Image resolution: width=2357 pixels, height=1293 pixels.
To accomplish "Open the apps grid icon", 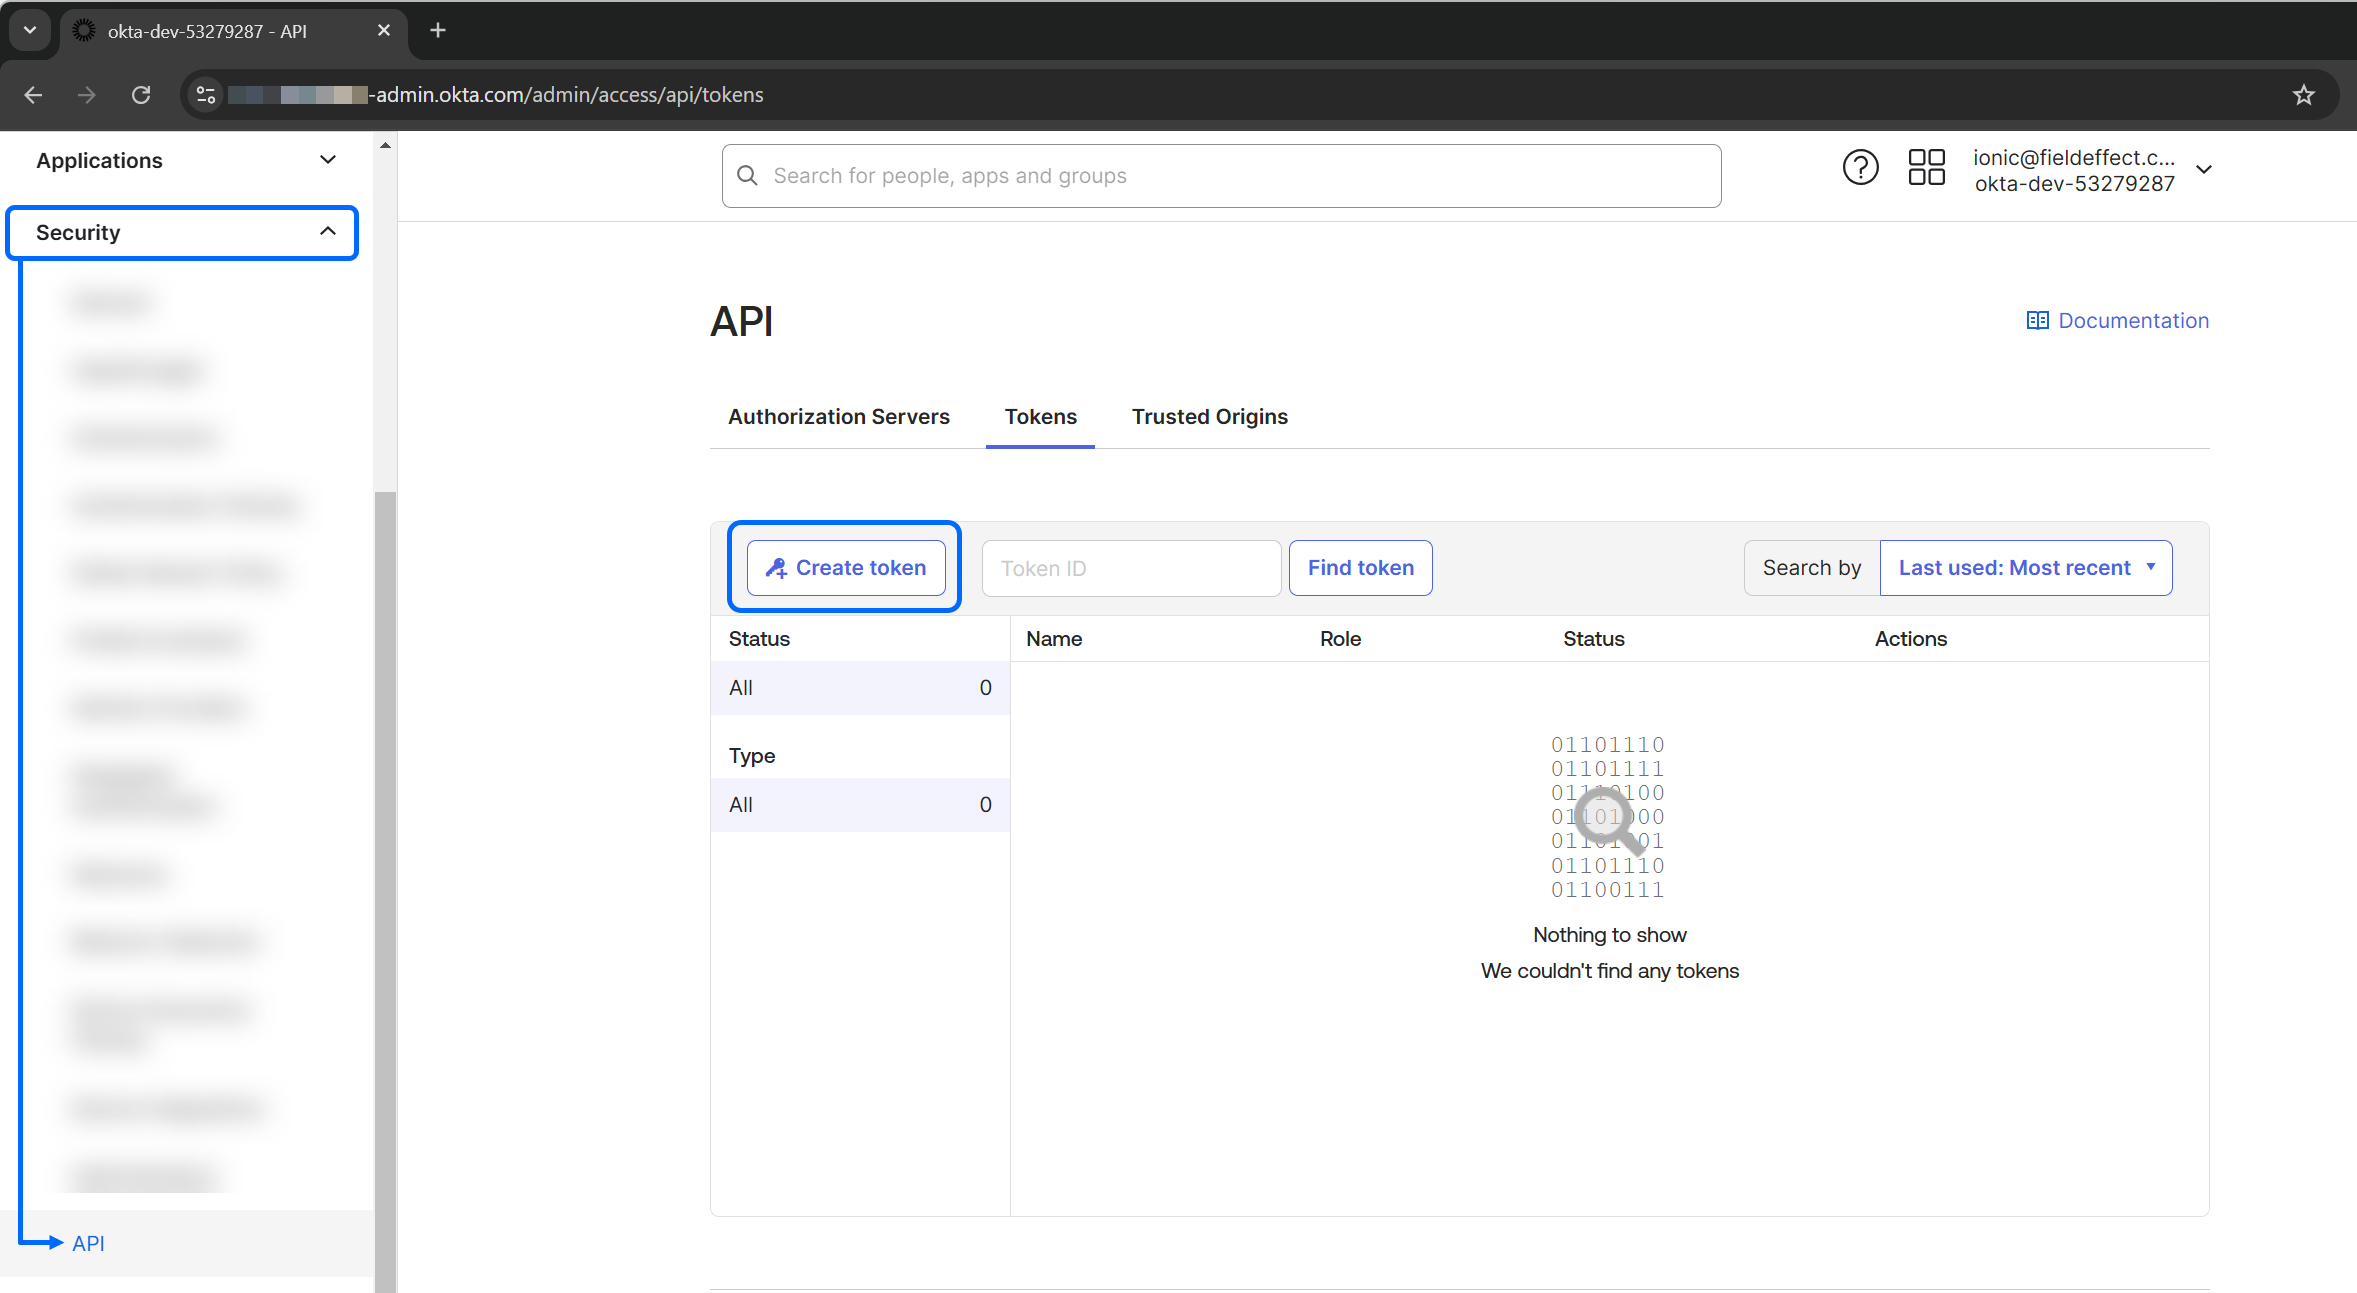I will [x=1926, y=167].
